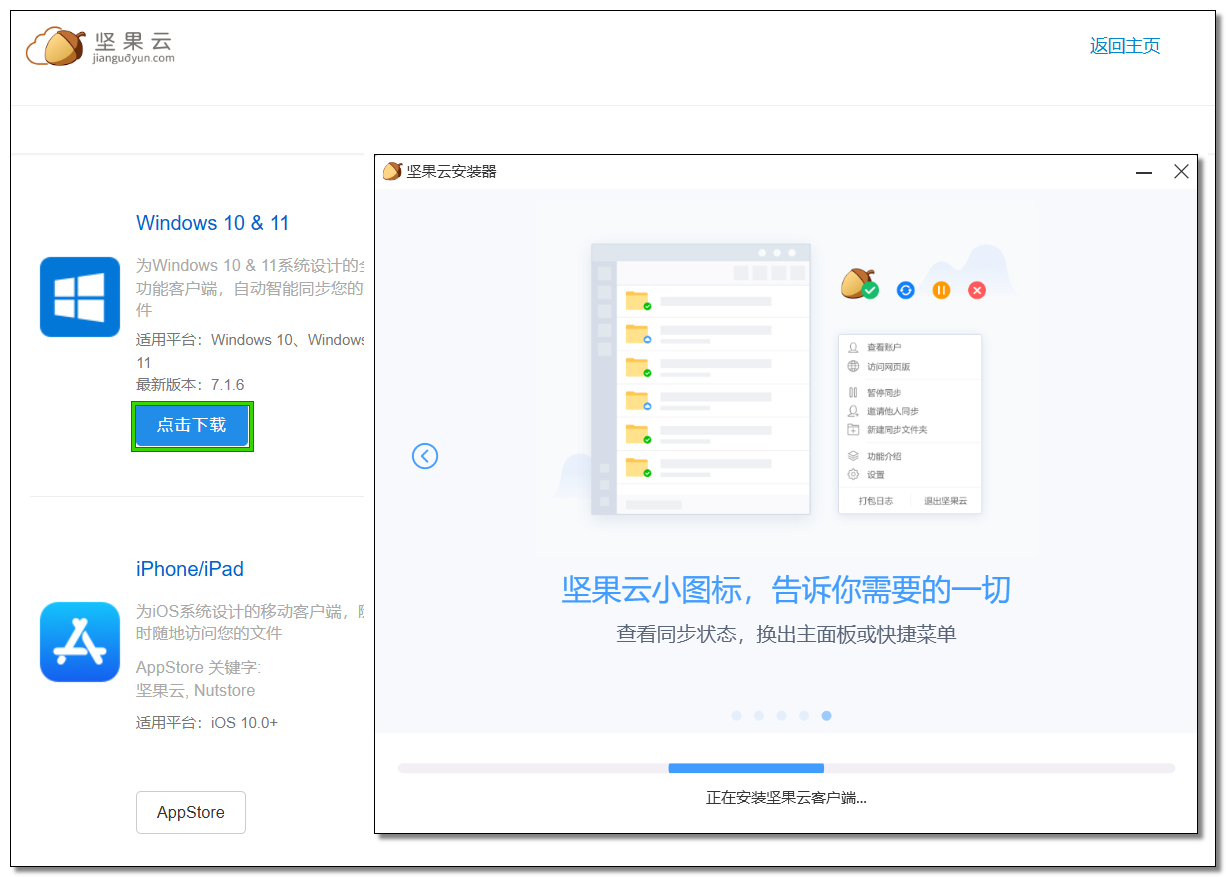
Task: Select the second carousel dot
Action: tap(759, 716)
